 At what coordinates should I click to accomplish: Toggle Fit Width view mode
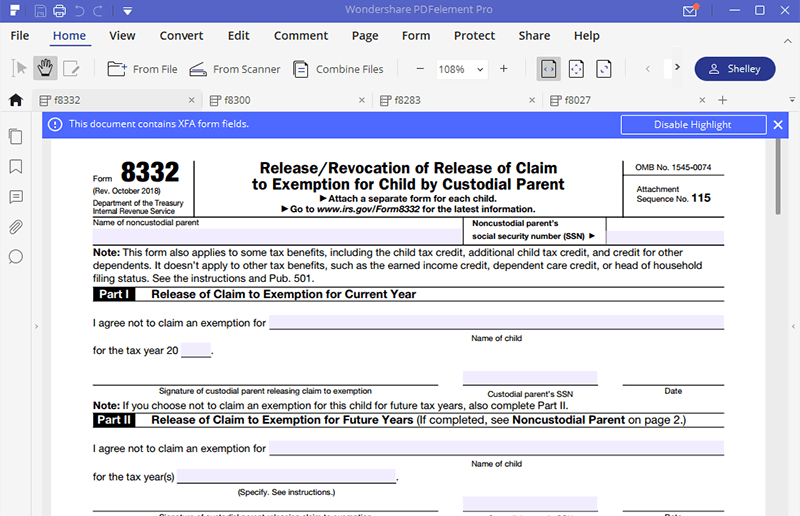549,69
